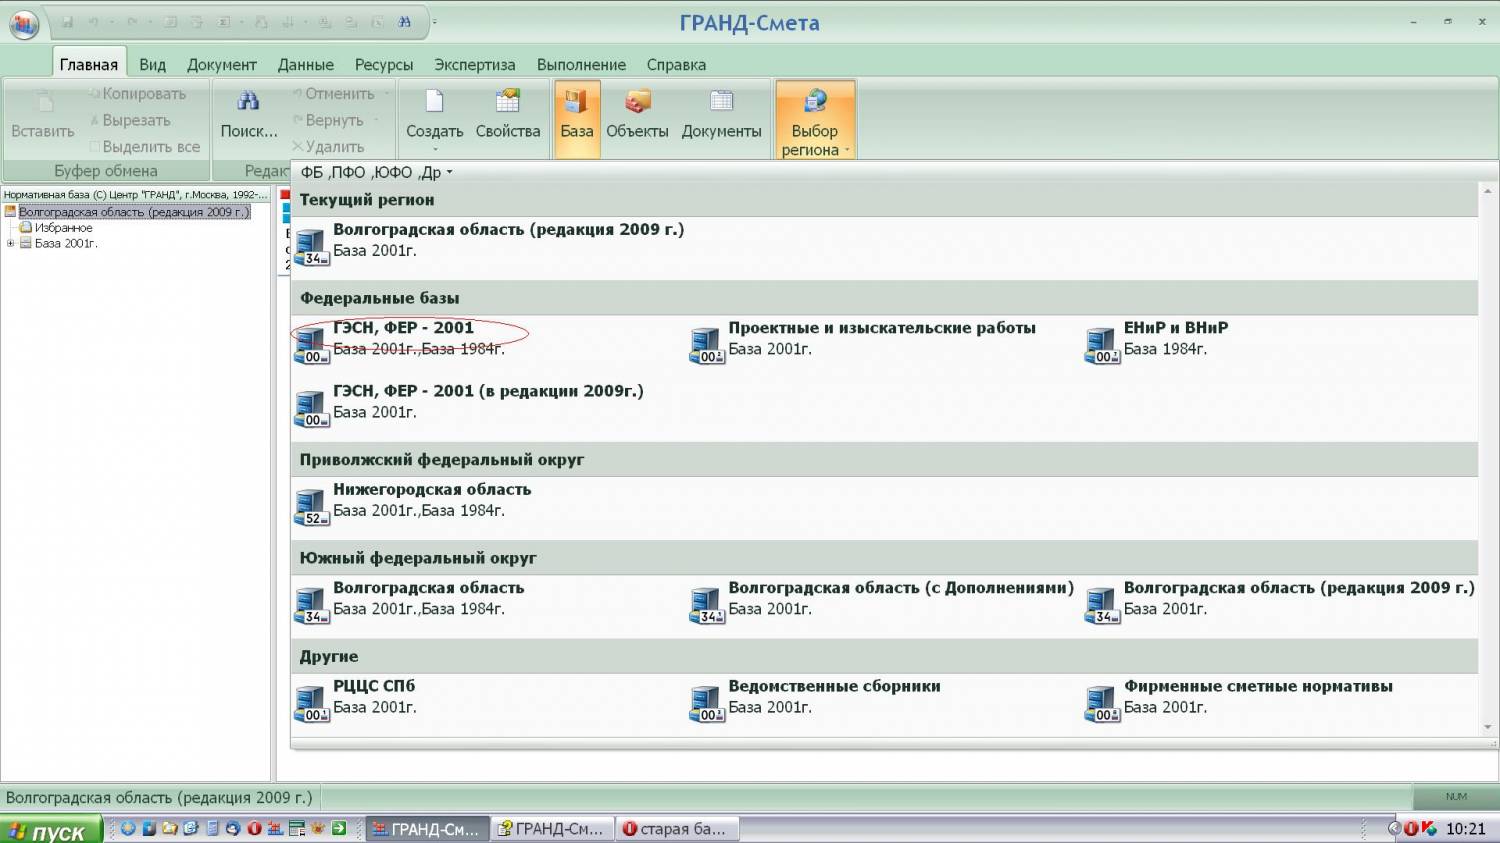
Task: Open the Документы ribbon button
Action: tap(721, 115)
